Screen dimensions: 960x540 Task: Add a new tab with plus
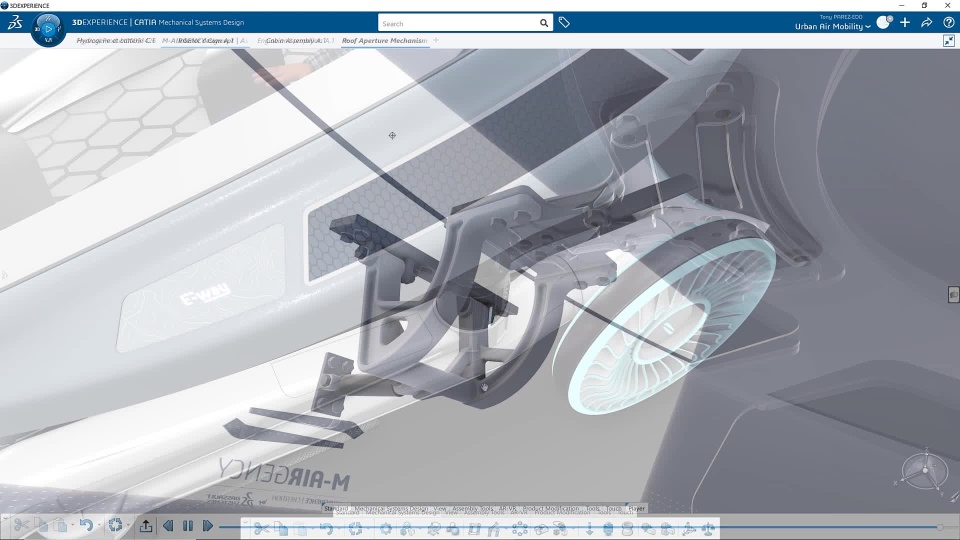436,40
